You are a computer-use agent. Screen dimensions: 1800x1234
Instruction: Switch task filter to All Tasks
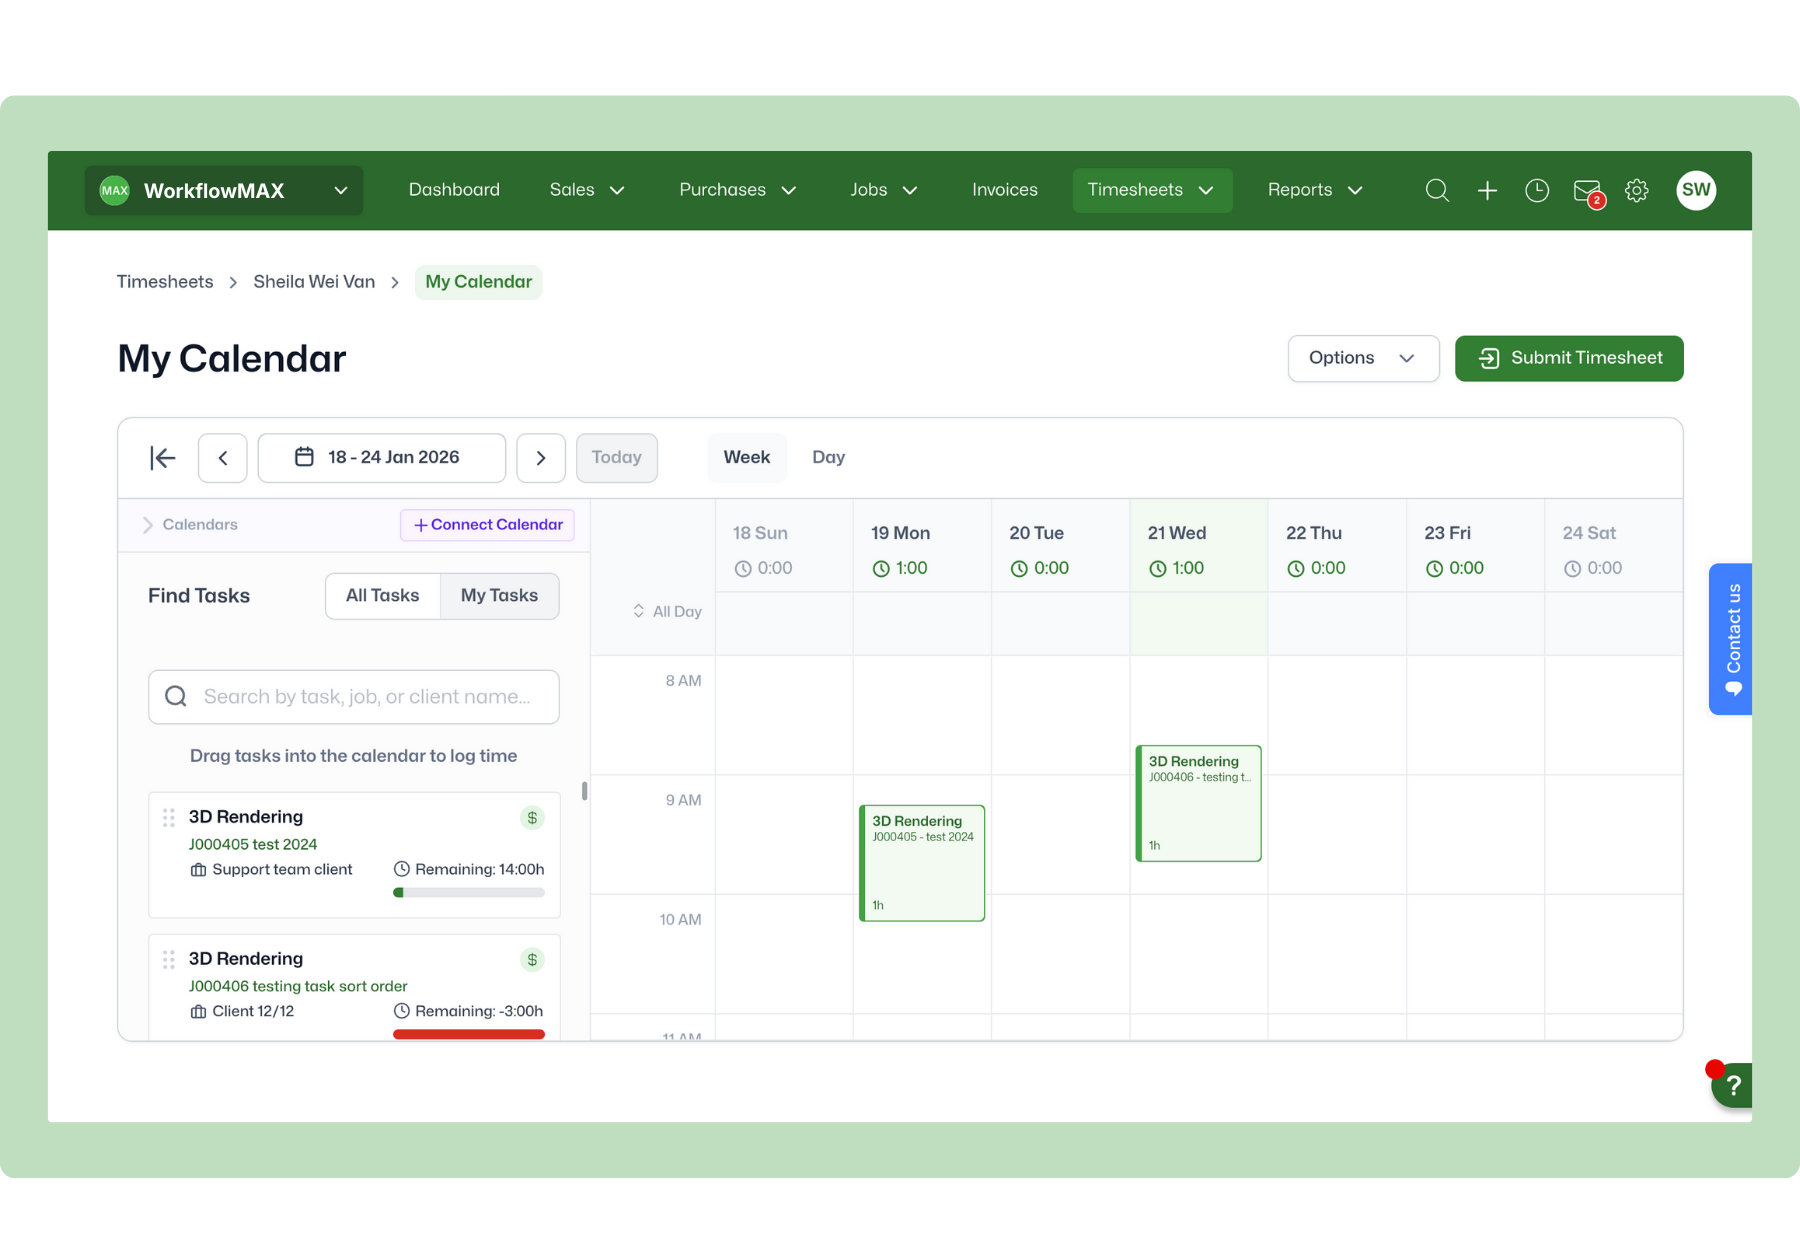(383, 596)
